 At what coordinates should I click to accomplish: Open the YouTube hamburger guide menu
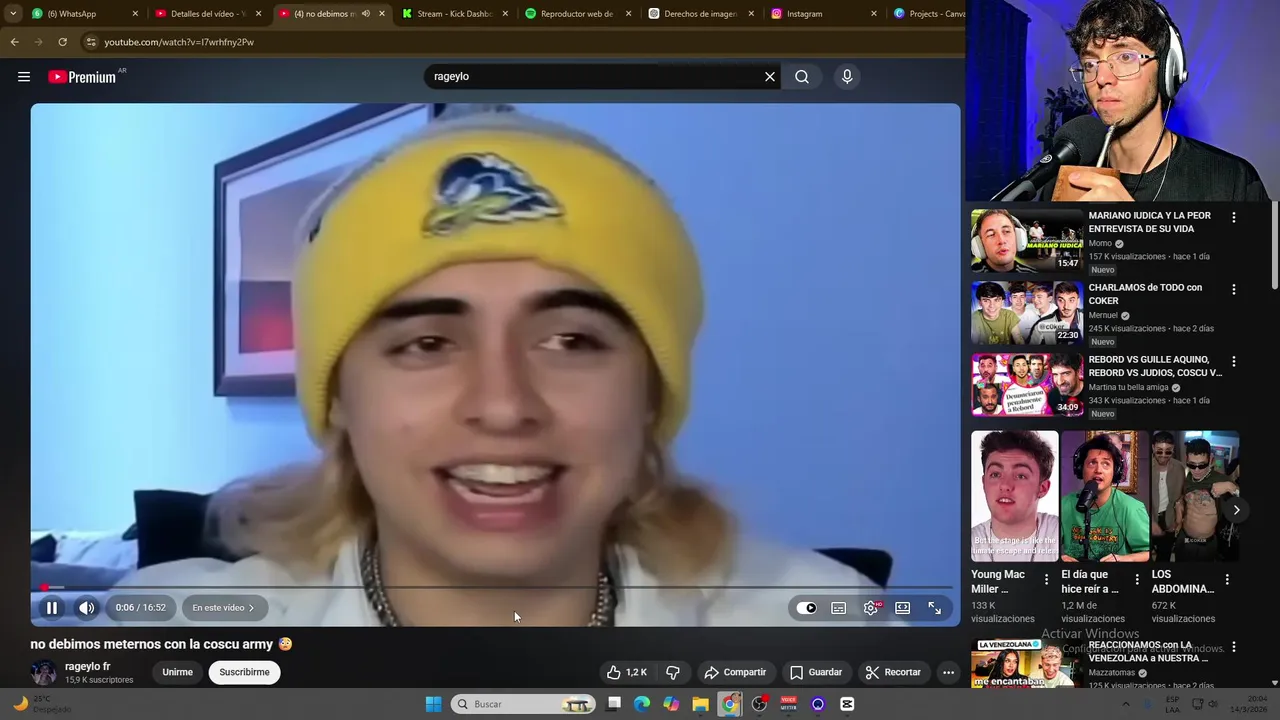coord(24,77)
